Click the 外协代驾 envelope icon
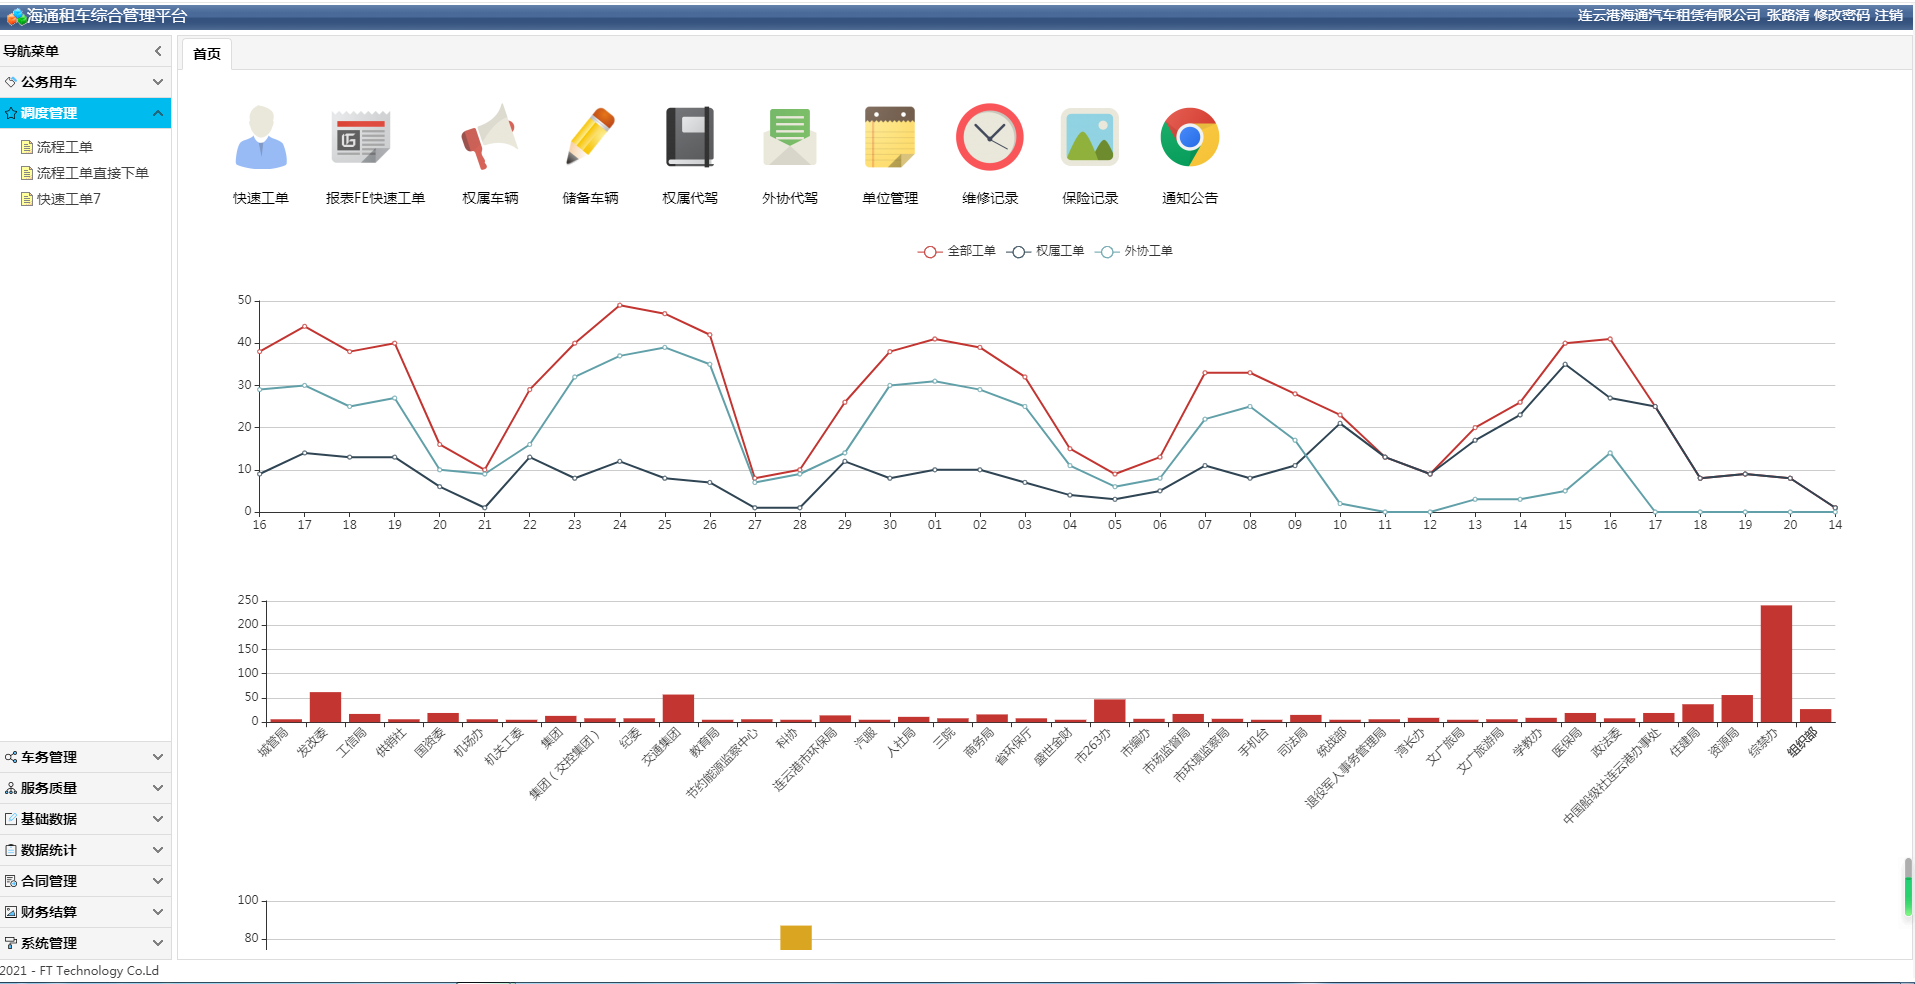Viewport: 1915px width, 984px height. pyautogui.click(x=790, y=138)
